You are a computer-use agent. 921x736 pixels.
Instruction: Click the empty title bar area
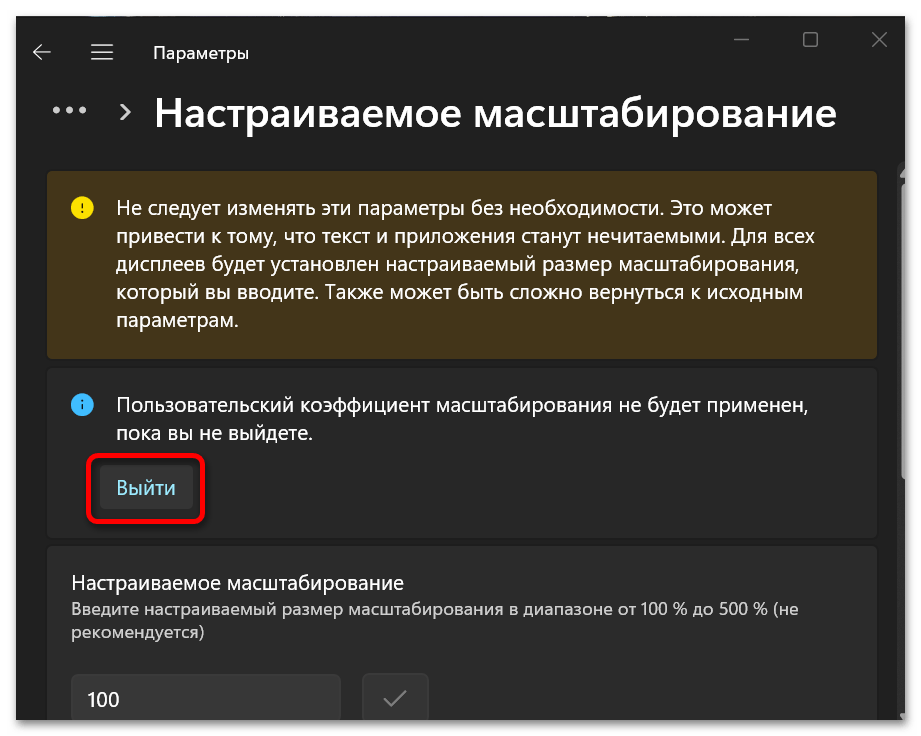(500, 45)
